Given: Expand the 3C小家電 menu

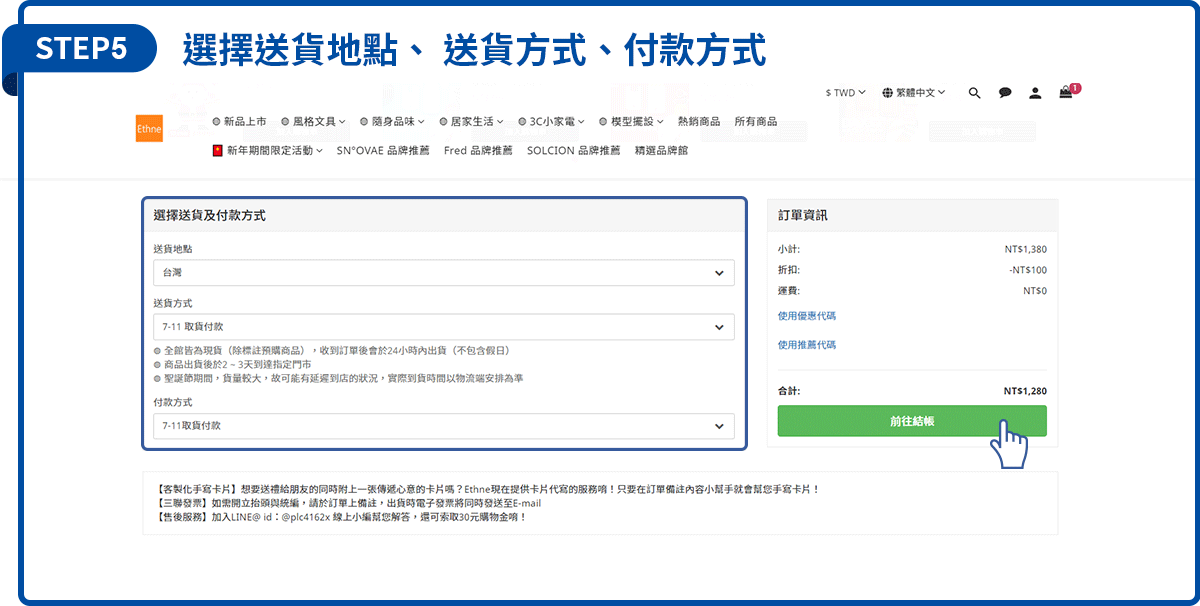Looking at the screenshot, I should (551, 122).
